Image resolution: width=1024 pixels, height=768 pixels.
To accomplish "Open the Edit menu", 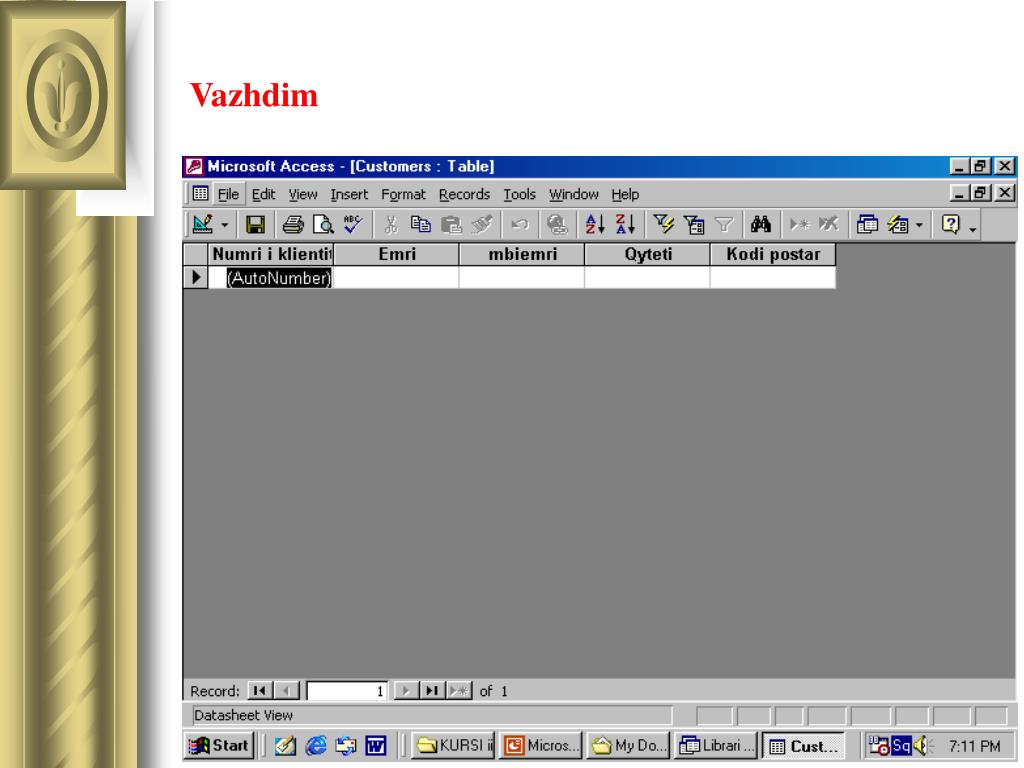I will tap(263, 195).
